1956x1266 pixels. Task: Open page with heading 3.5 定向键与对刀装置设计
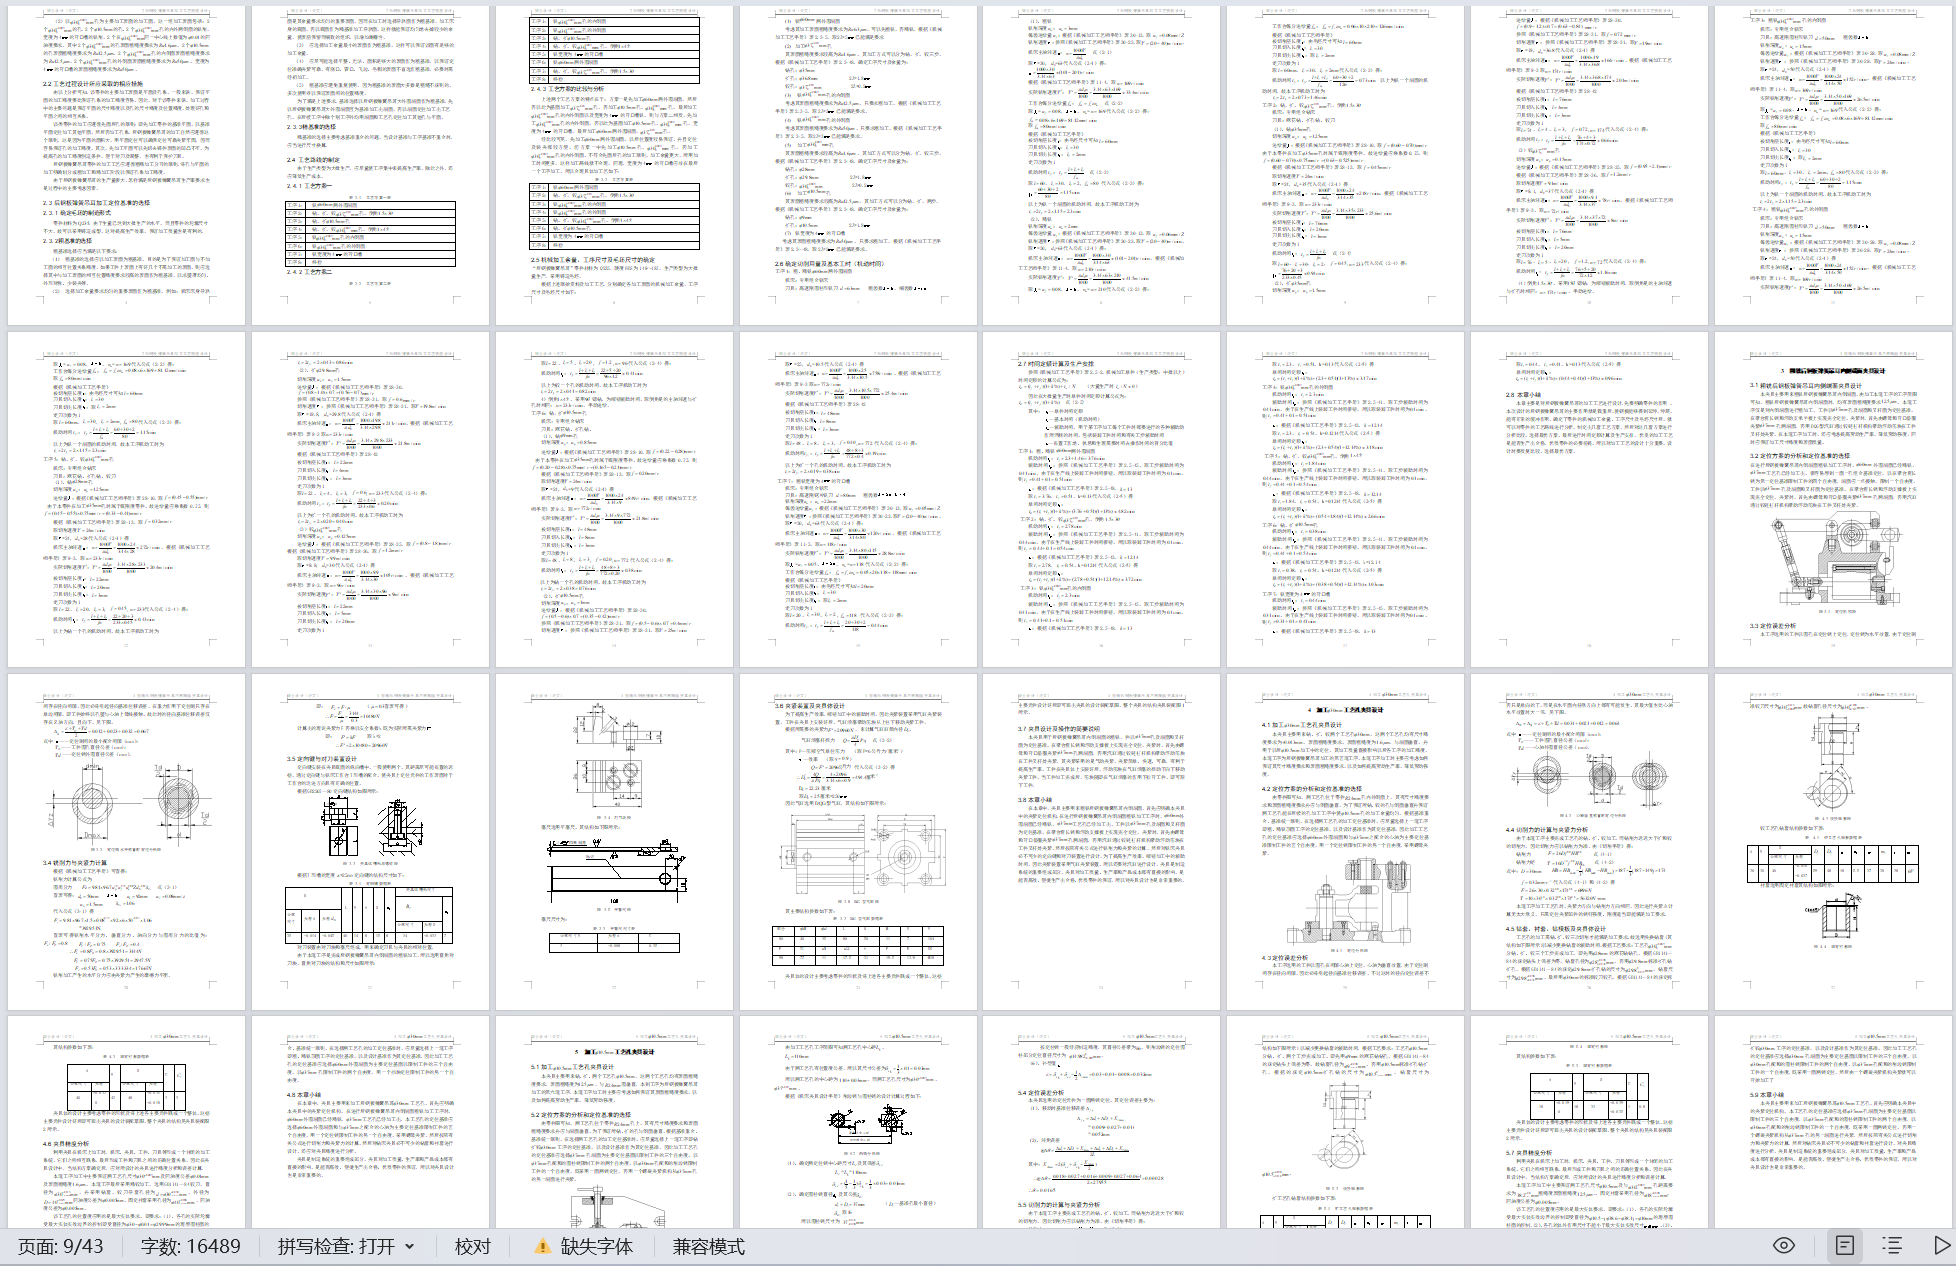click(370, 842)
